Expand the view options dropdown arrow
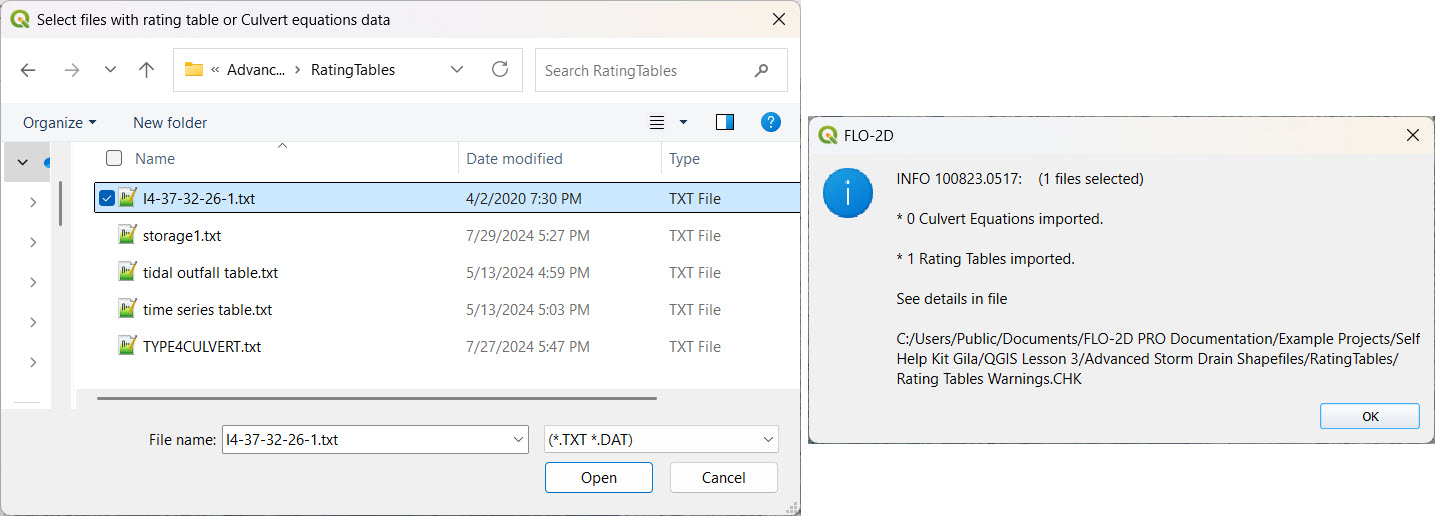Screen dimensions: 1435x516 684,122
